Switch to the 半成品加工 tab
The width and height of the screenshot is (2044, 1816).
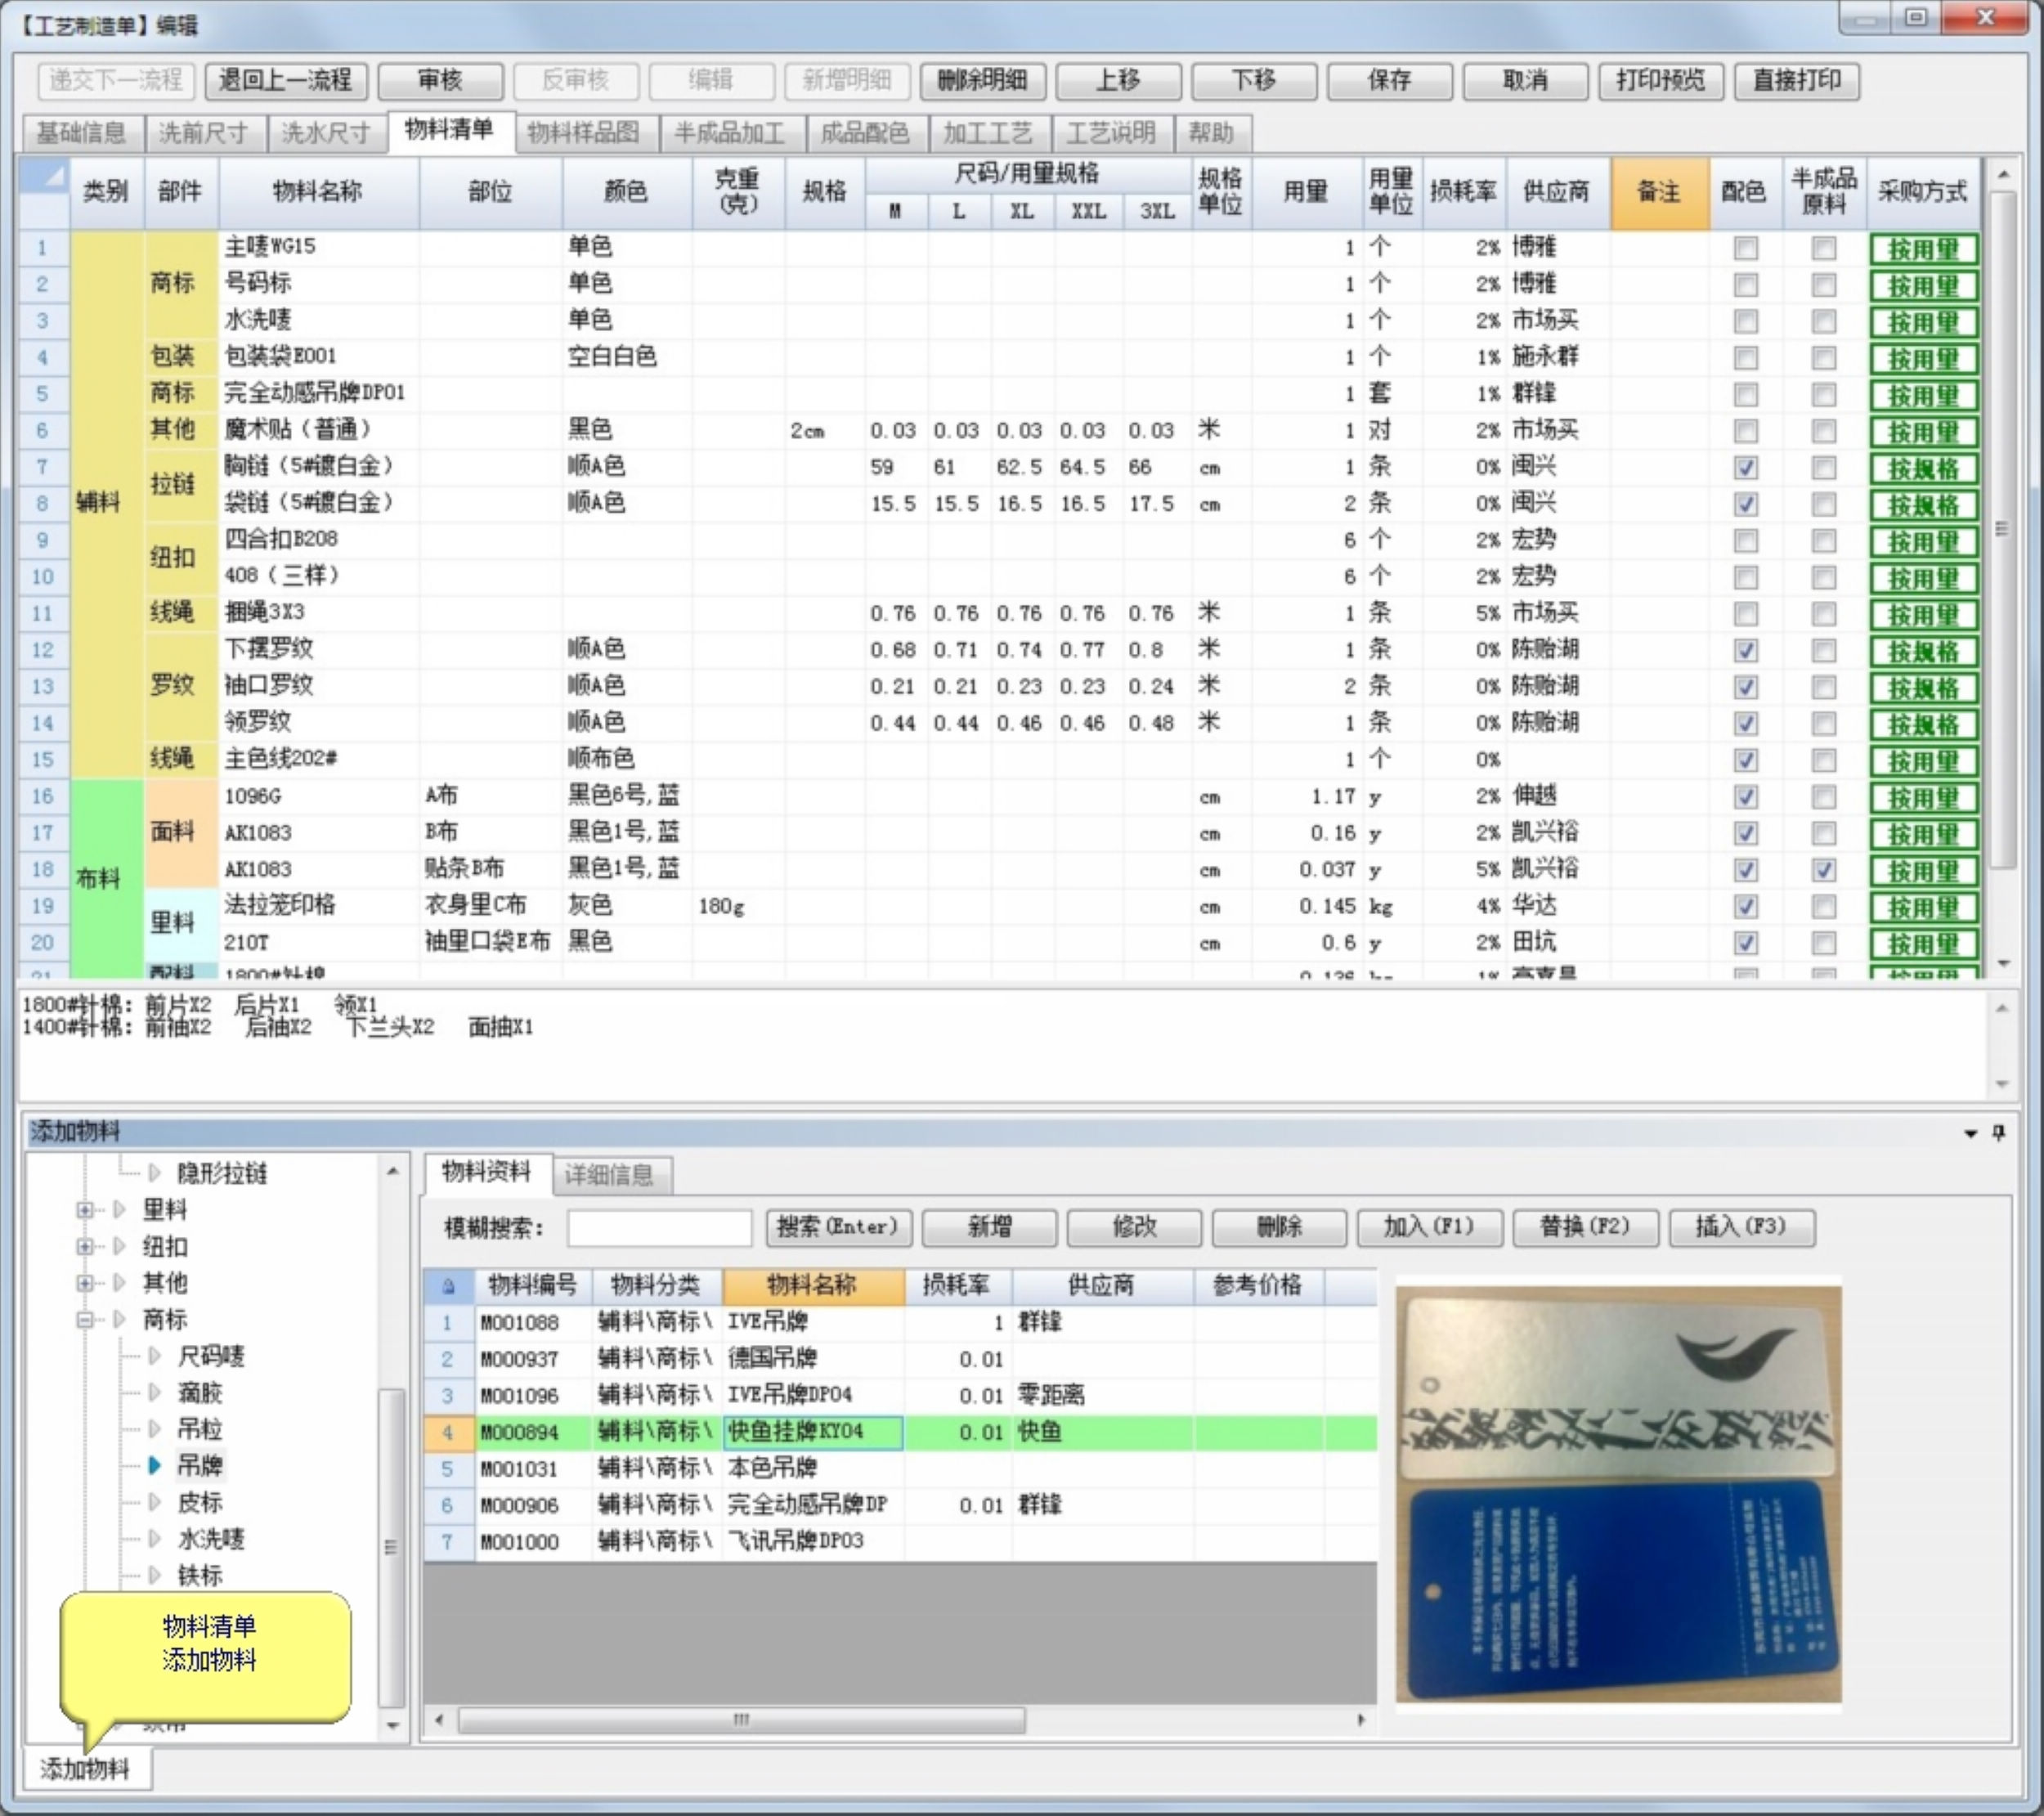[729, 133]
